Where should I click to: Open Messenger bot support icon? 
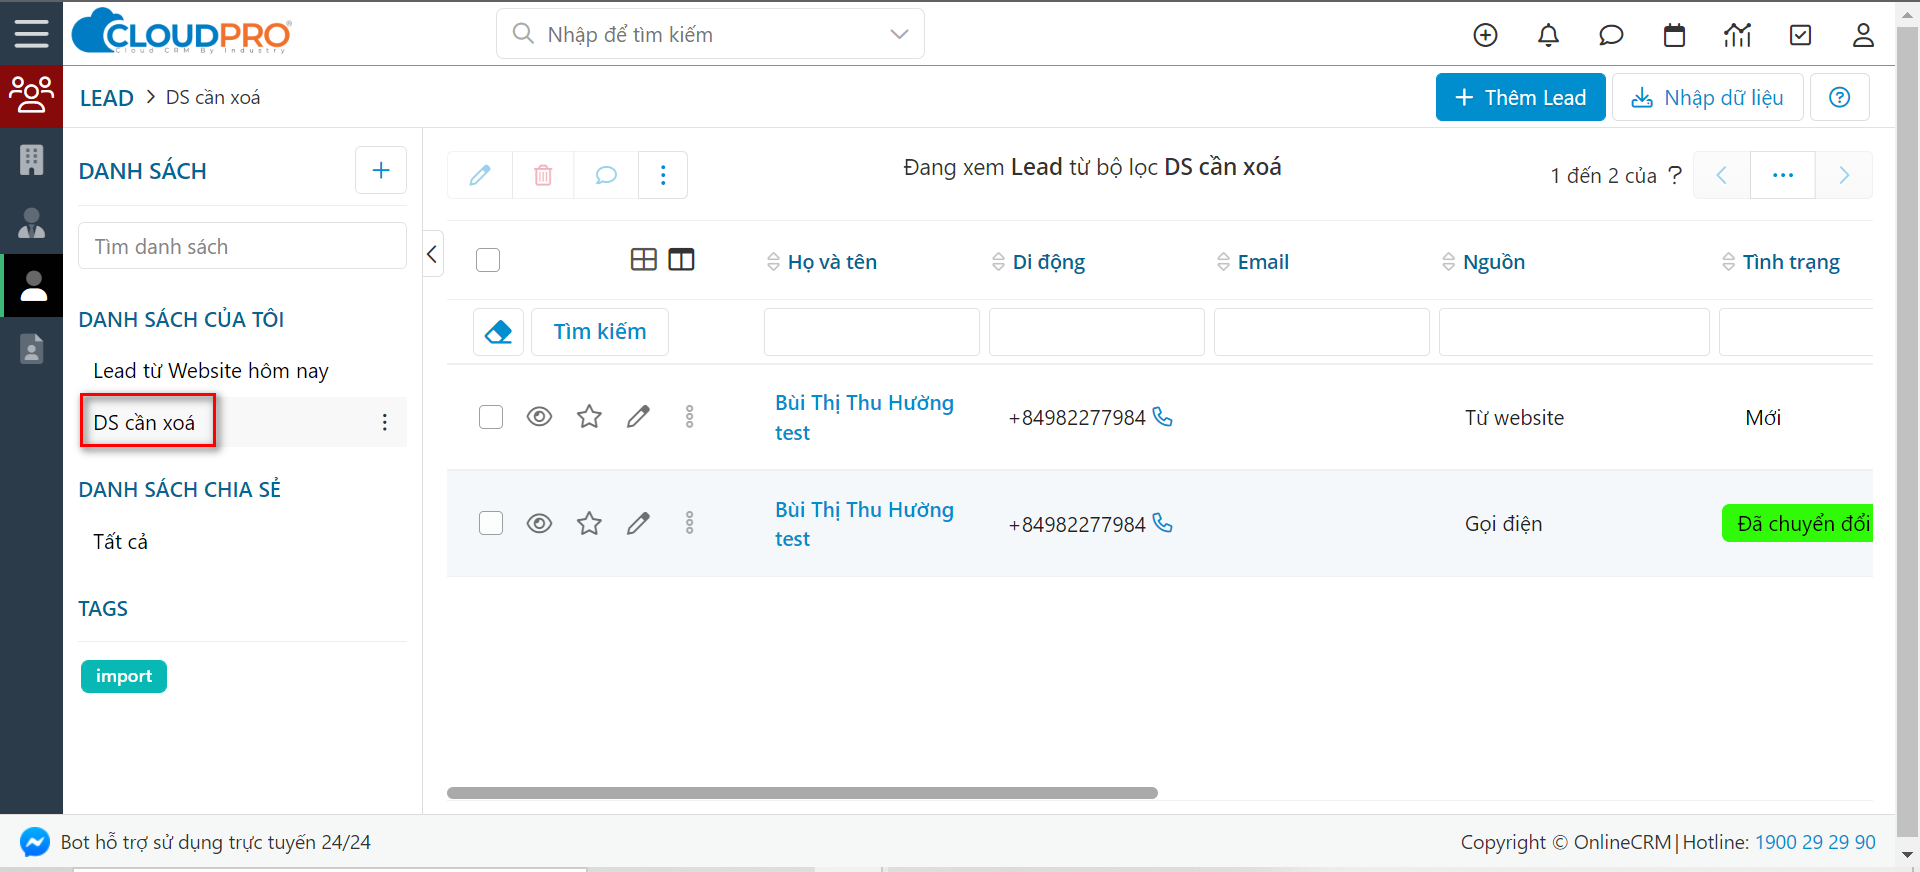coord(35,842)
